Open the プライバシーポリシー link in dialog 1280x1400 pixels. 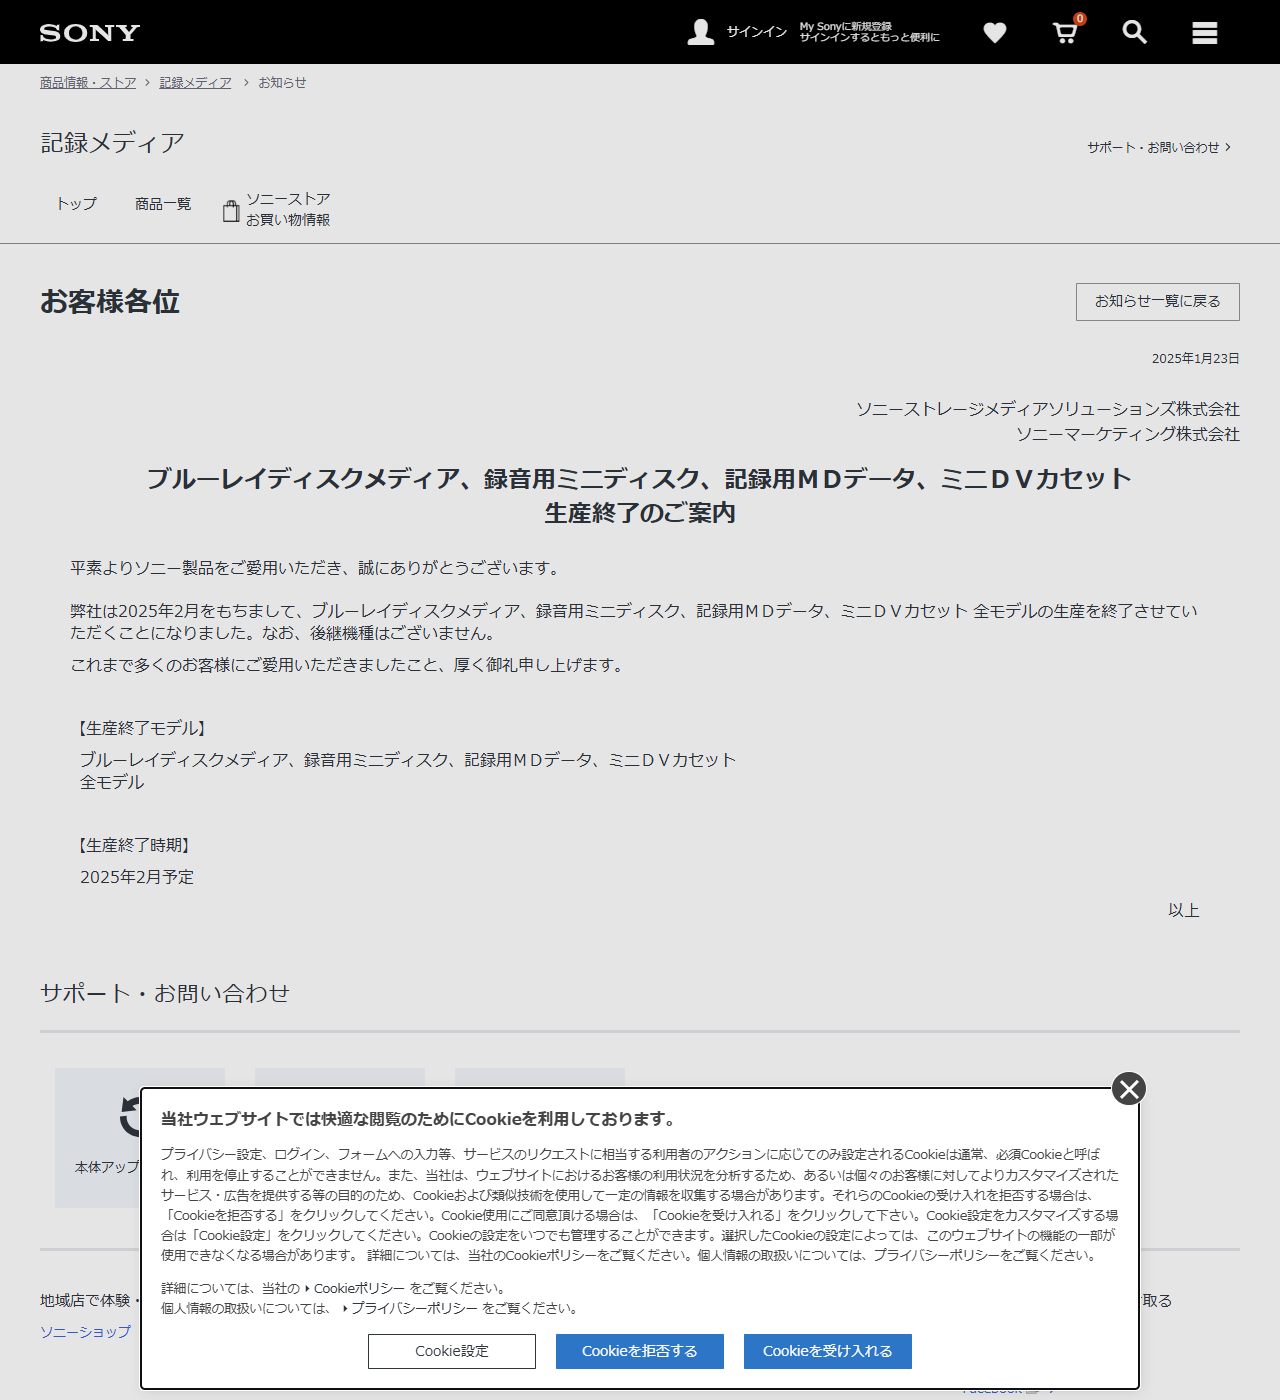[414, 1309]
